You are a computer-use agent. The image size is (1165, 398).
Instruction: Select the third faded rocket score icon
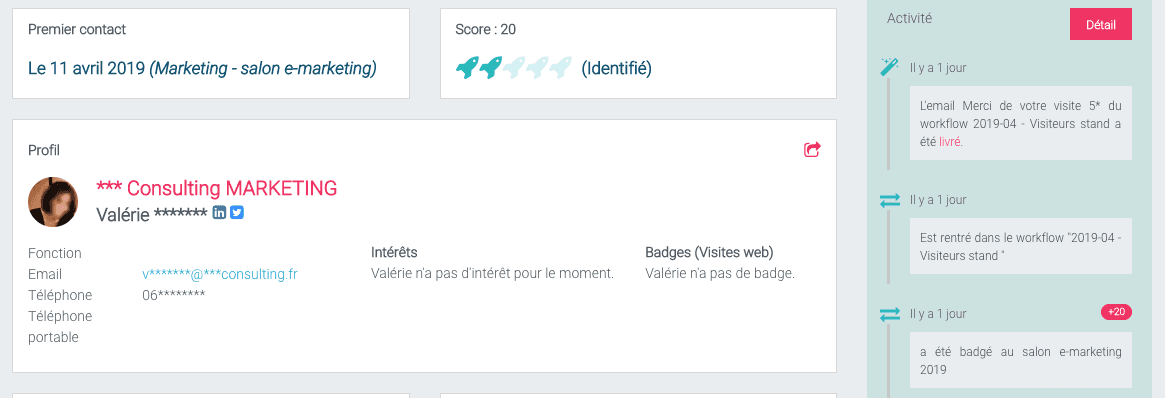514,68
